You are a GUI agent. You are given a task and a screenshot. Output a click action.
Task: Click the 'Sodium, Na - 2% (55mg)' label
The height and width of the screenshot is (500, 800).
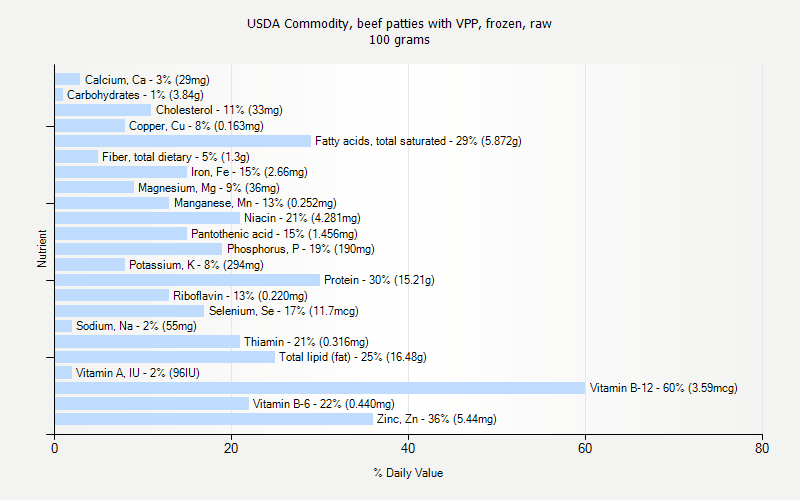[x=136, y=326]
